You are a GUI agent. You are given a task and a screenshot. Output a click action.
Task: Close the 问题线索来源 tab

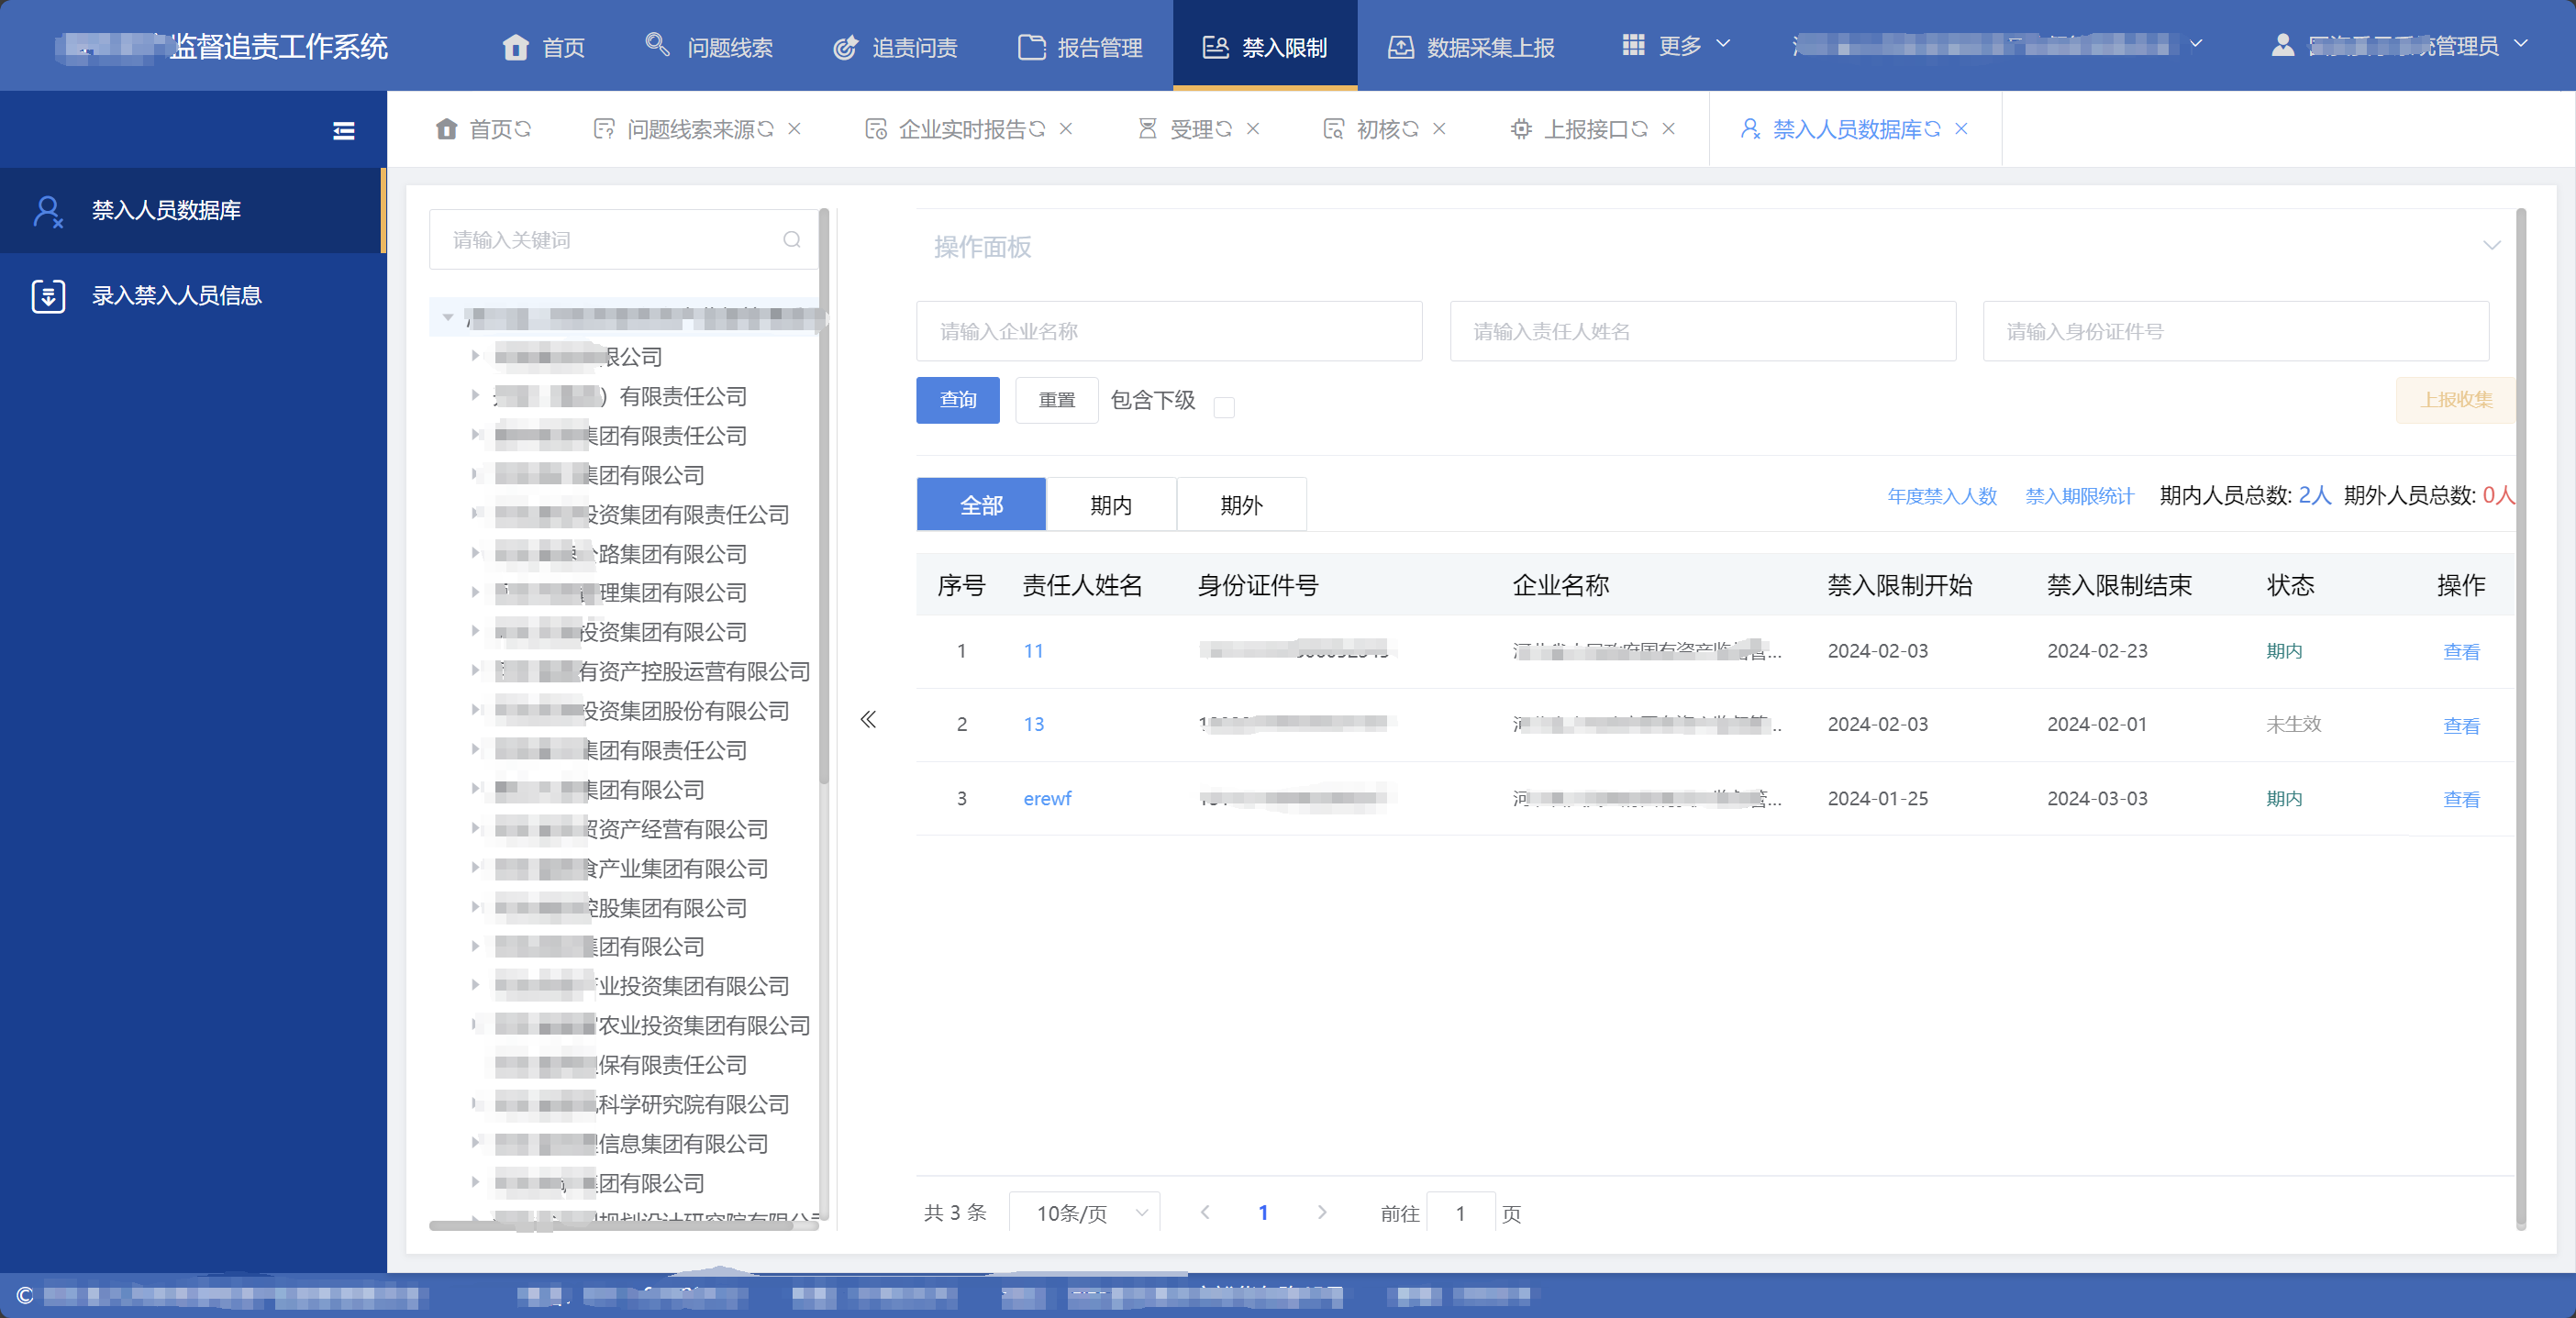[794, 129]
